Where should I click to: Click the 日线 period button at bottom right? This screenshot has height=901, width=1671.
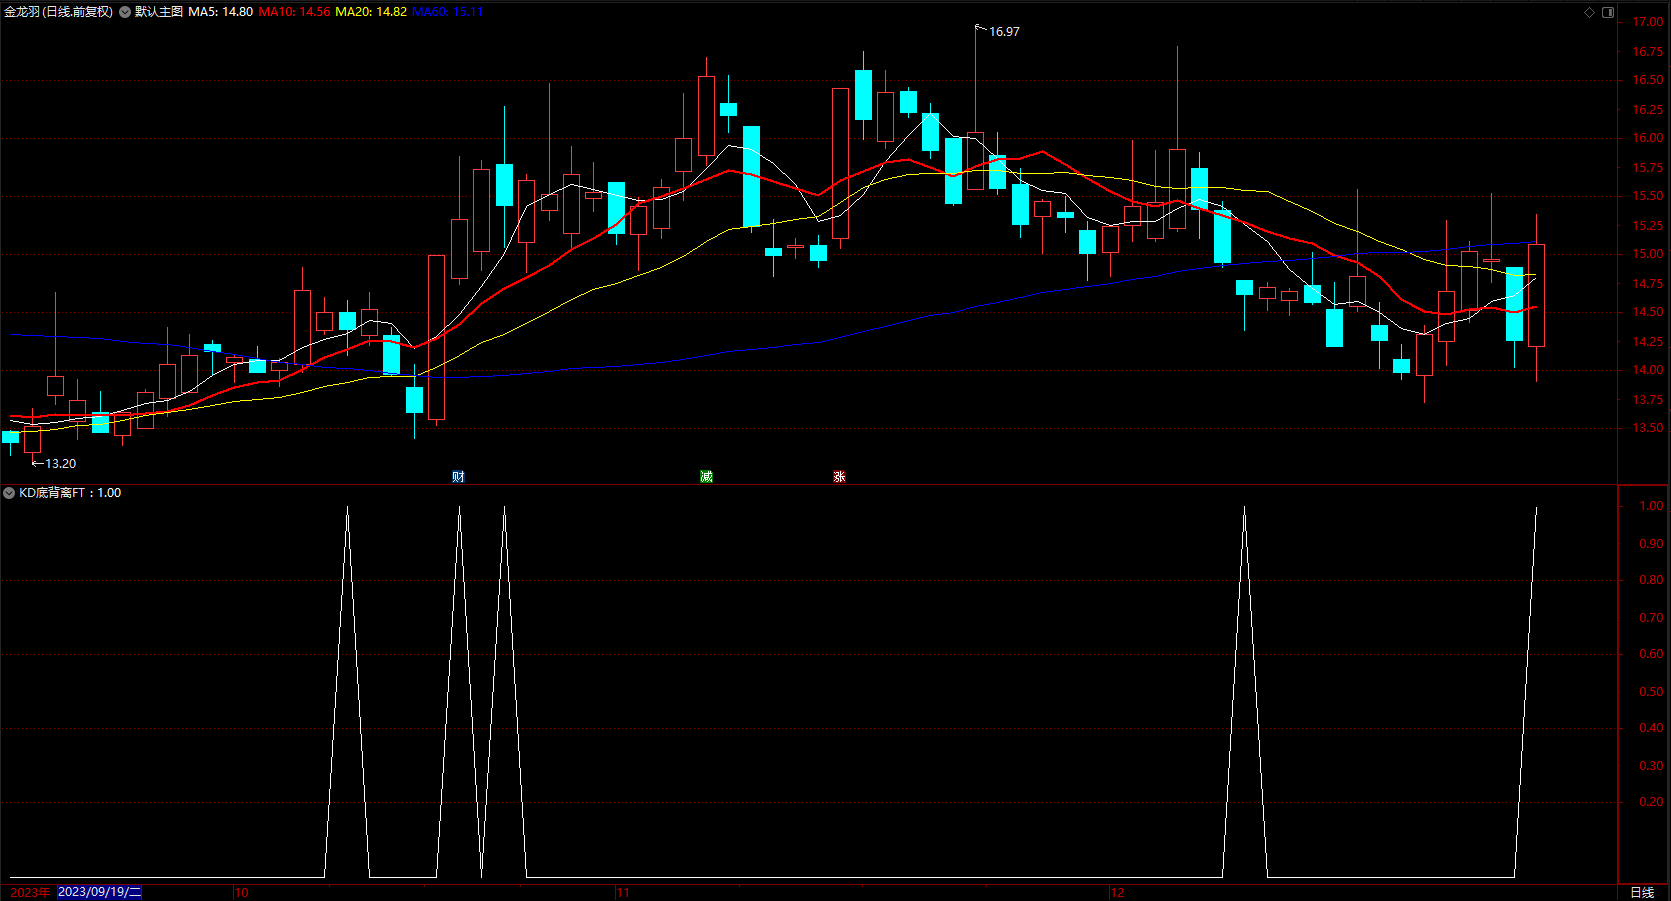tap(1642, 893)
